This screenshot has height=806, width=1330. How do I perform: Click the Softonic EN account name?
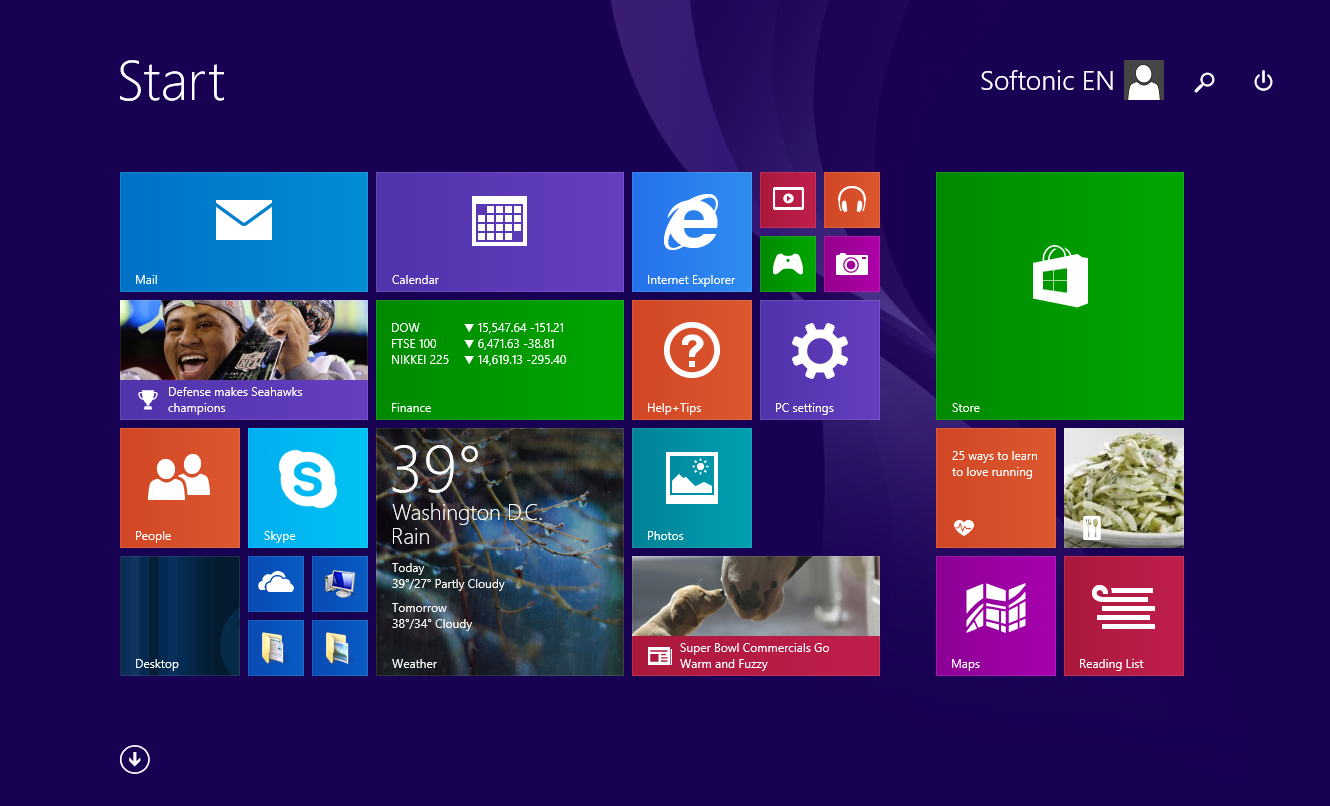tap(1047, 81)
